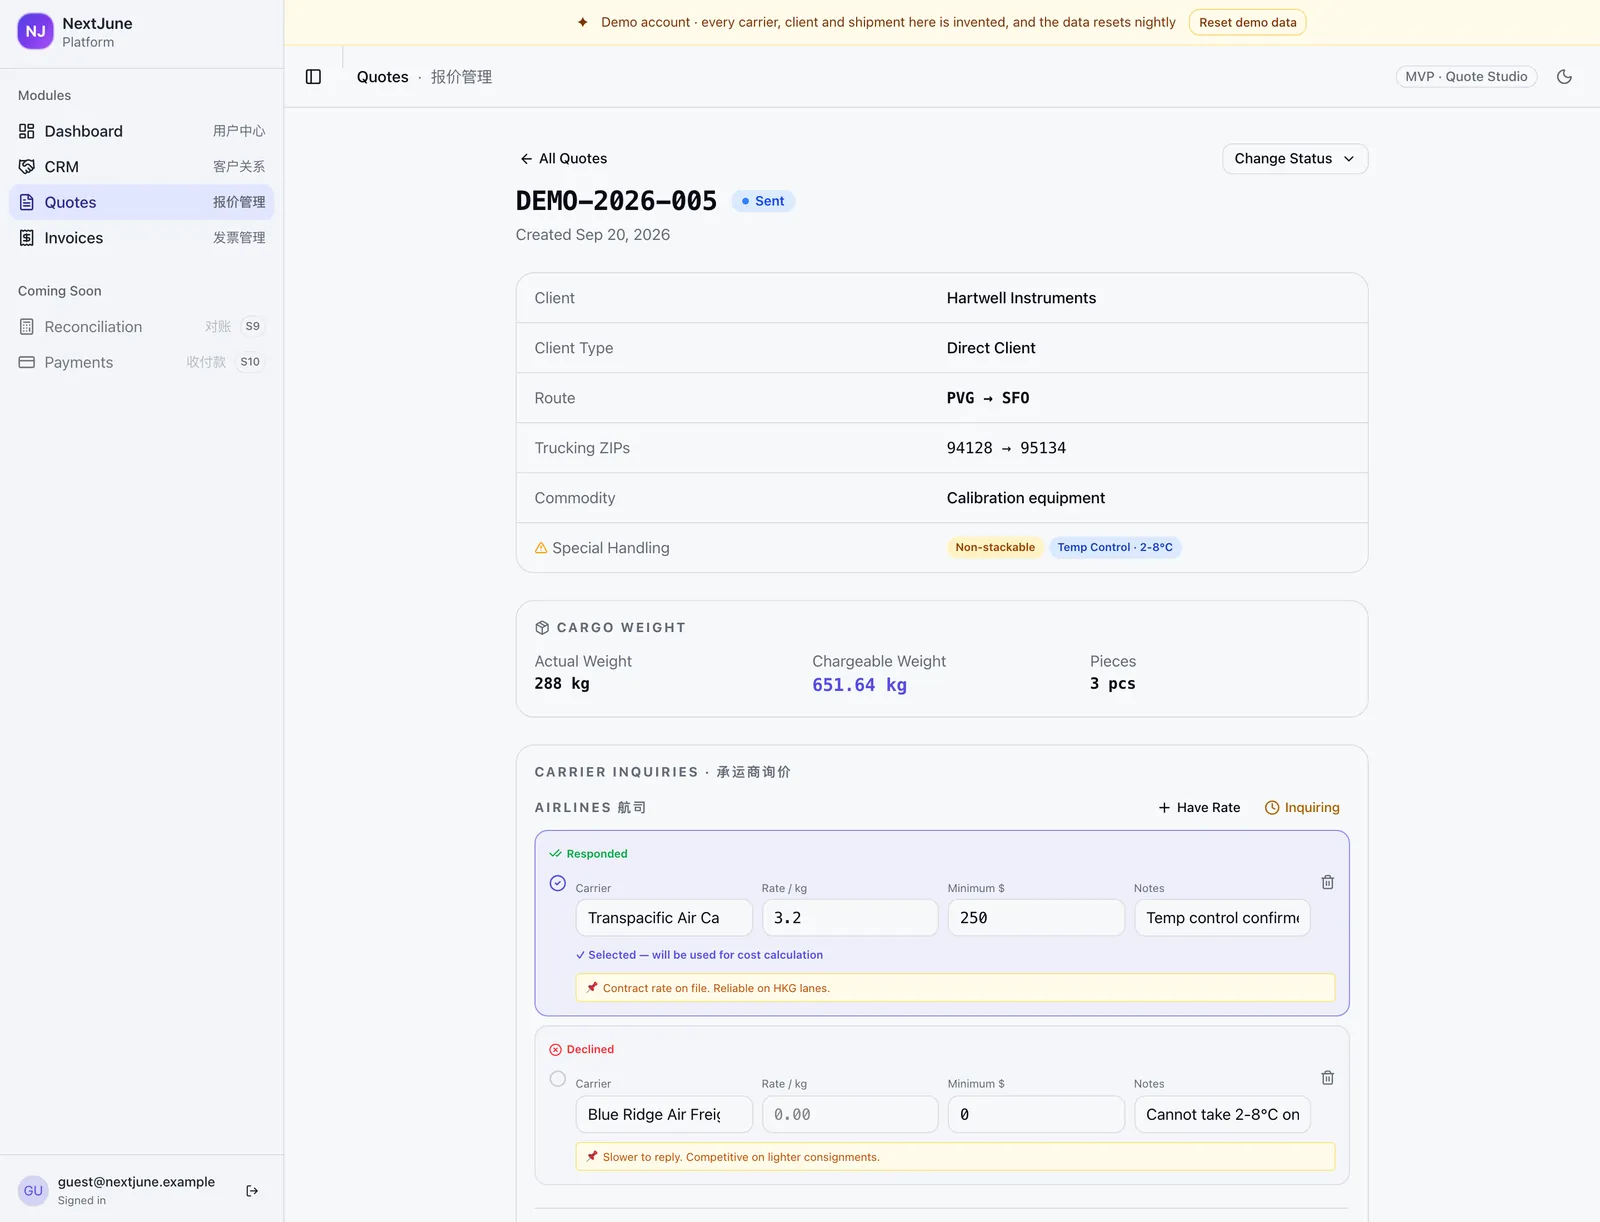Click the Temp Control 2-8°C tag
The height and width of the screenshot is (1222, 1600).
pyautogui.click(x=1115, y=548)
